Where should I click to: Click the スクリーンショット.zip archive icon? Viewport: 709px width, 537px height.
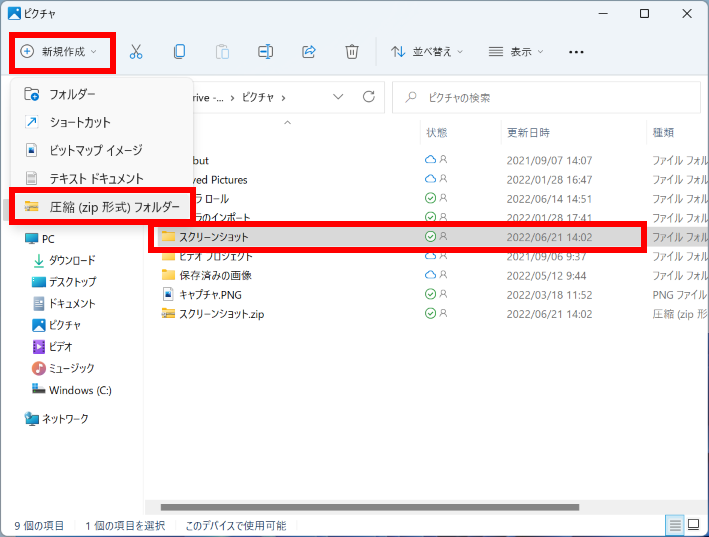[x=168, y=313]
